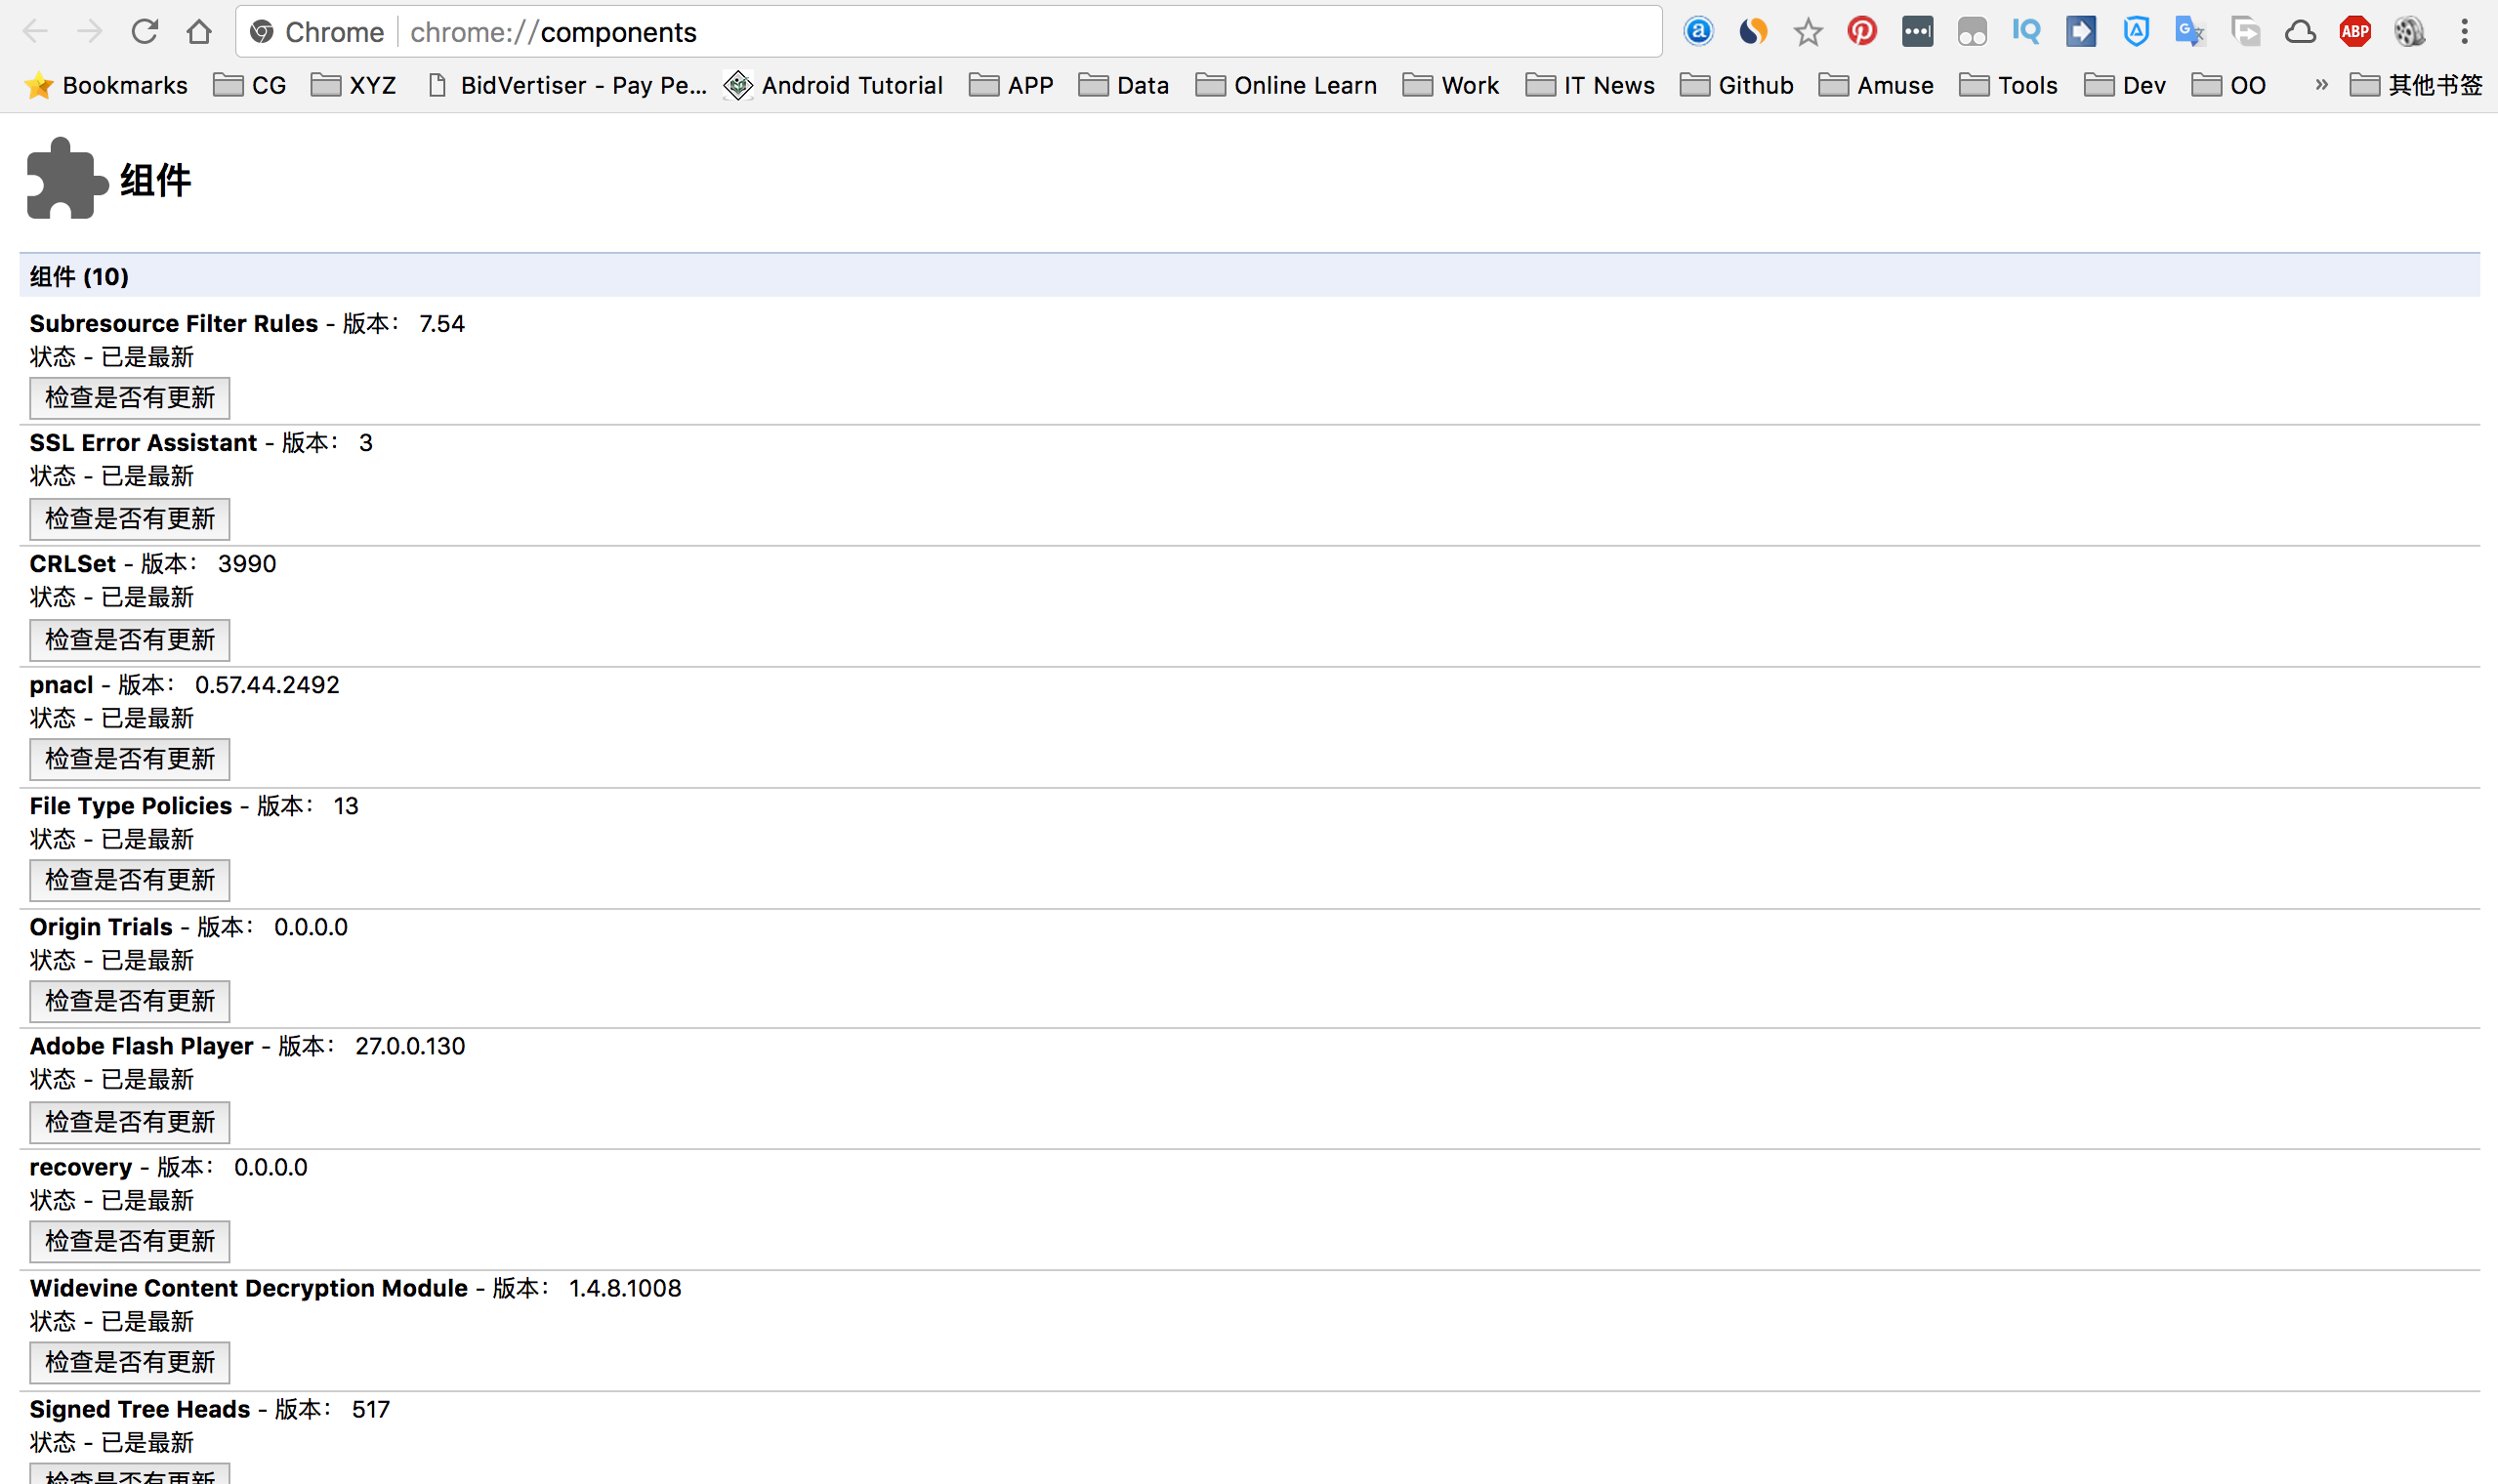Open the IQ extension icon

(2027, 32)
